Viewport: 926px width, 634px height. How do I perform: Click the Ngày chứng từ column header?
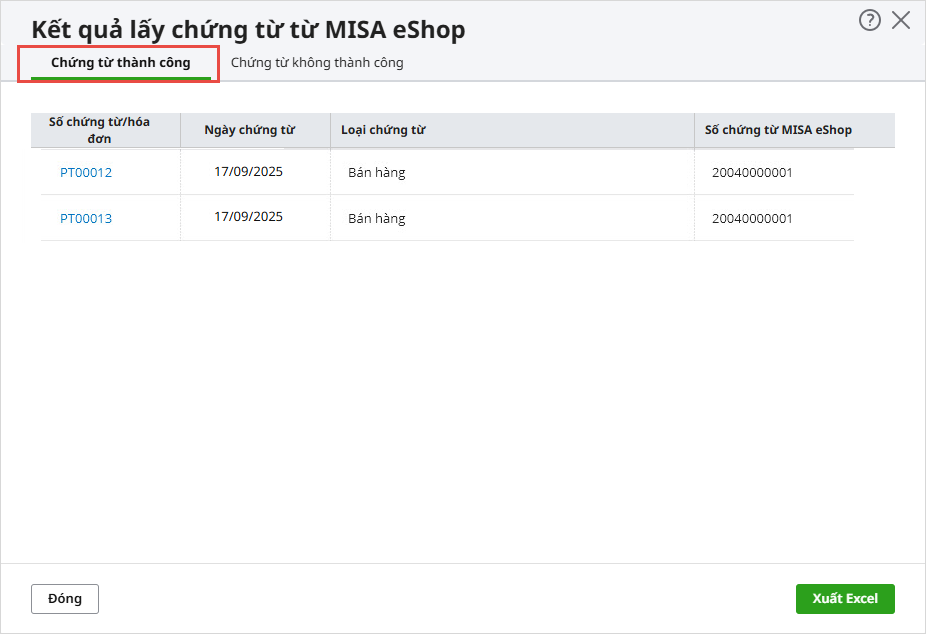click(x=250, y=130)
